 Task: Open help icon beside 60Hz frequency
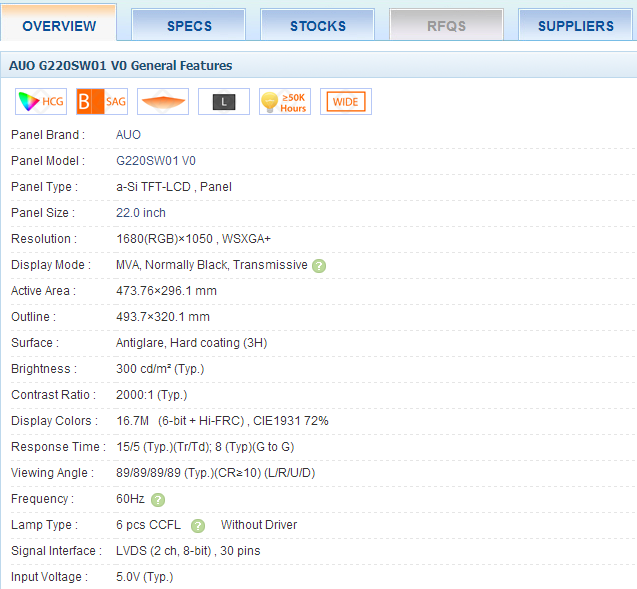[158, 500]
